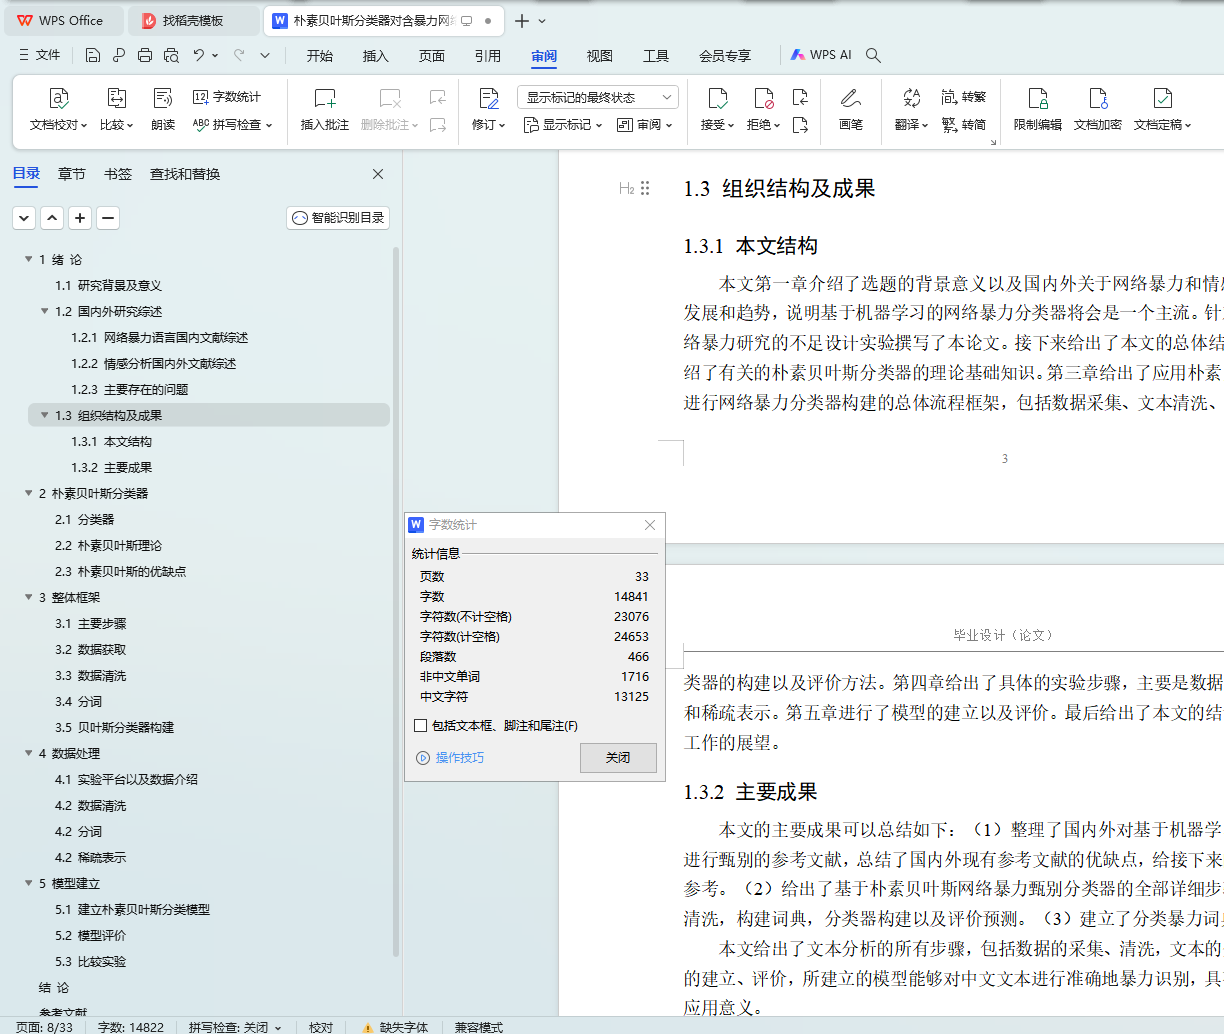Open the 拼写检查 status bar dropdown

(x=235, y=1027)
